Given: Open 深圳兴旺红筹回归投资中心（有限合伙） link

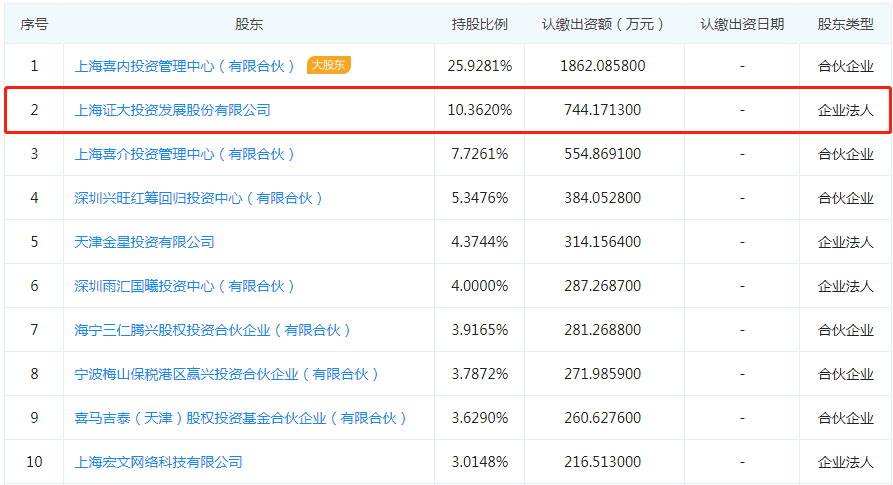Looking at the screenshot, I should pyautogui.click(x=198, y=198).
